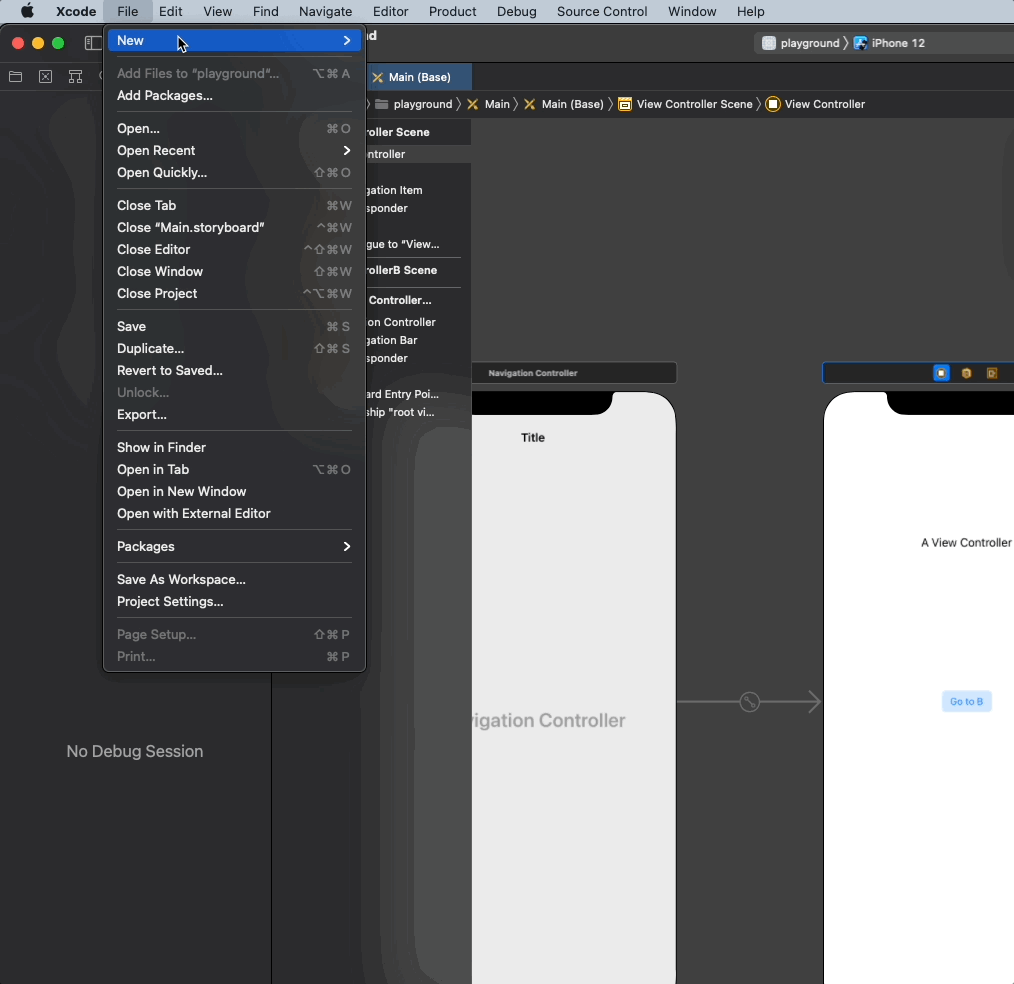
Task: Select the ControllerB Scene outline row
Action: coord(418,270)
